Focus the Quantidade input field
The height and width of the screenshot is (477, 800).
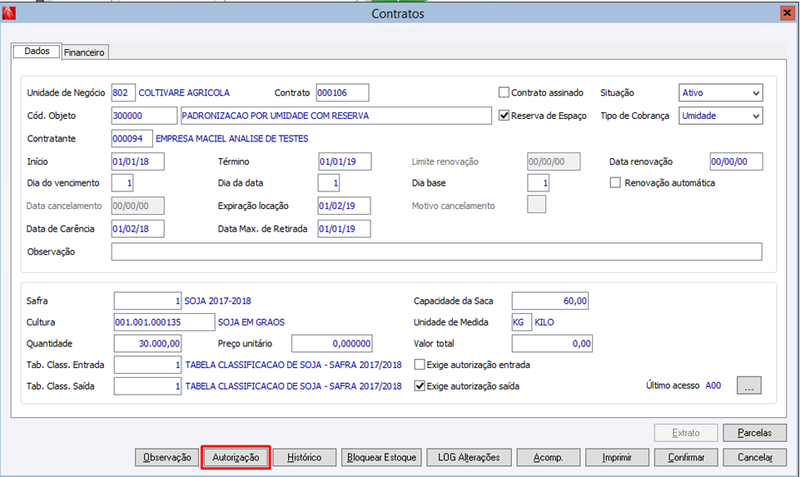click(147, 343)
